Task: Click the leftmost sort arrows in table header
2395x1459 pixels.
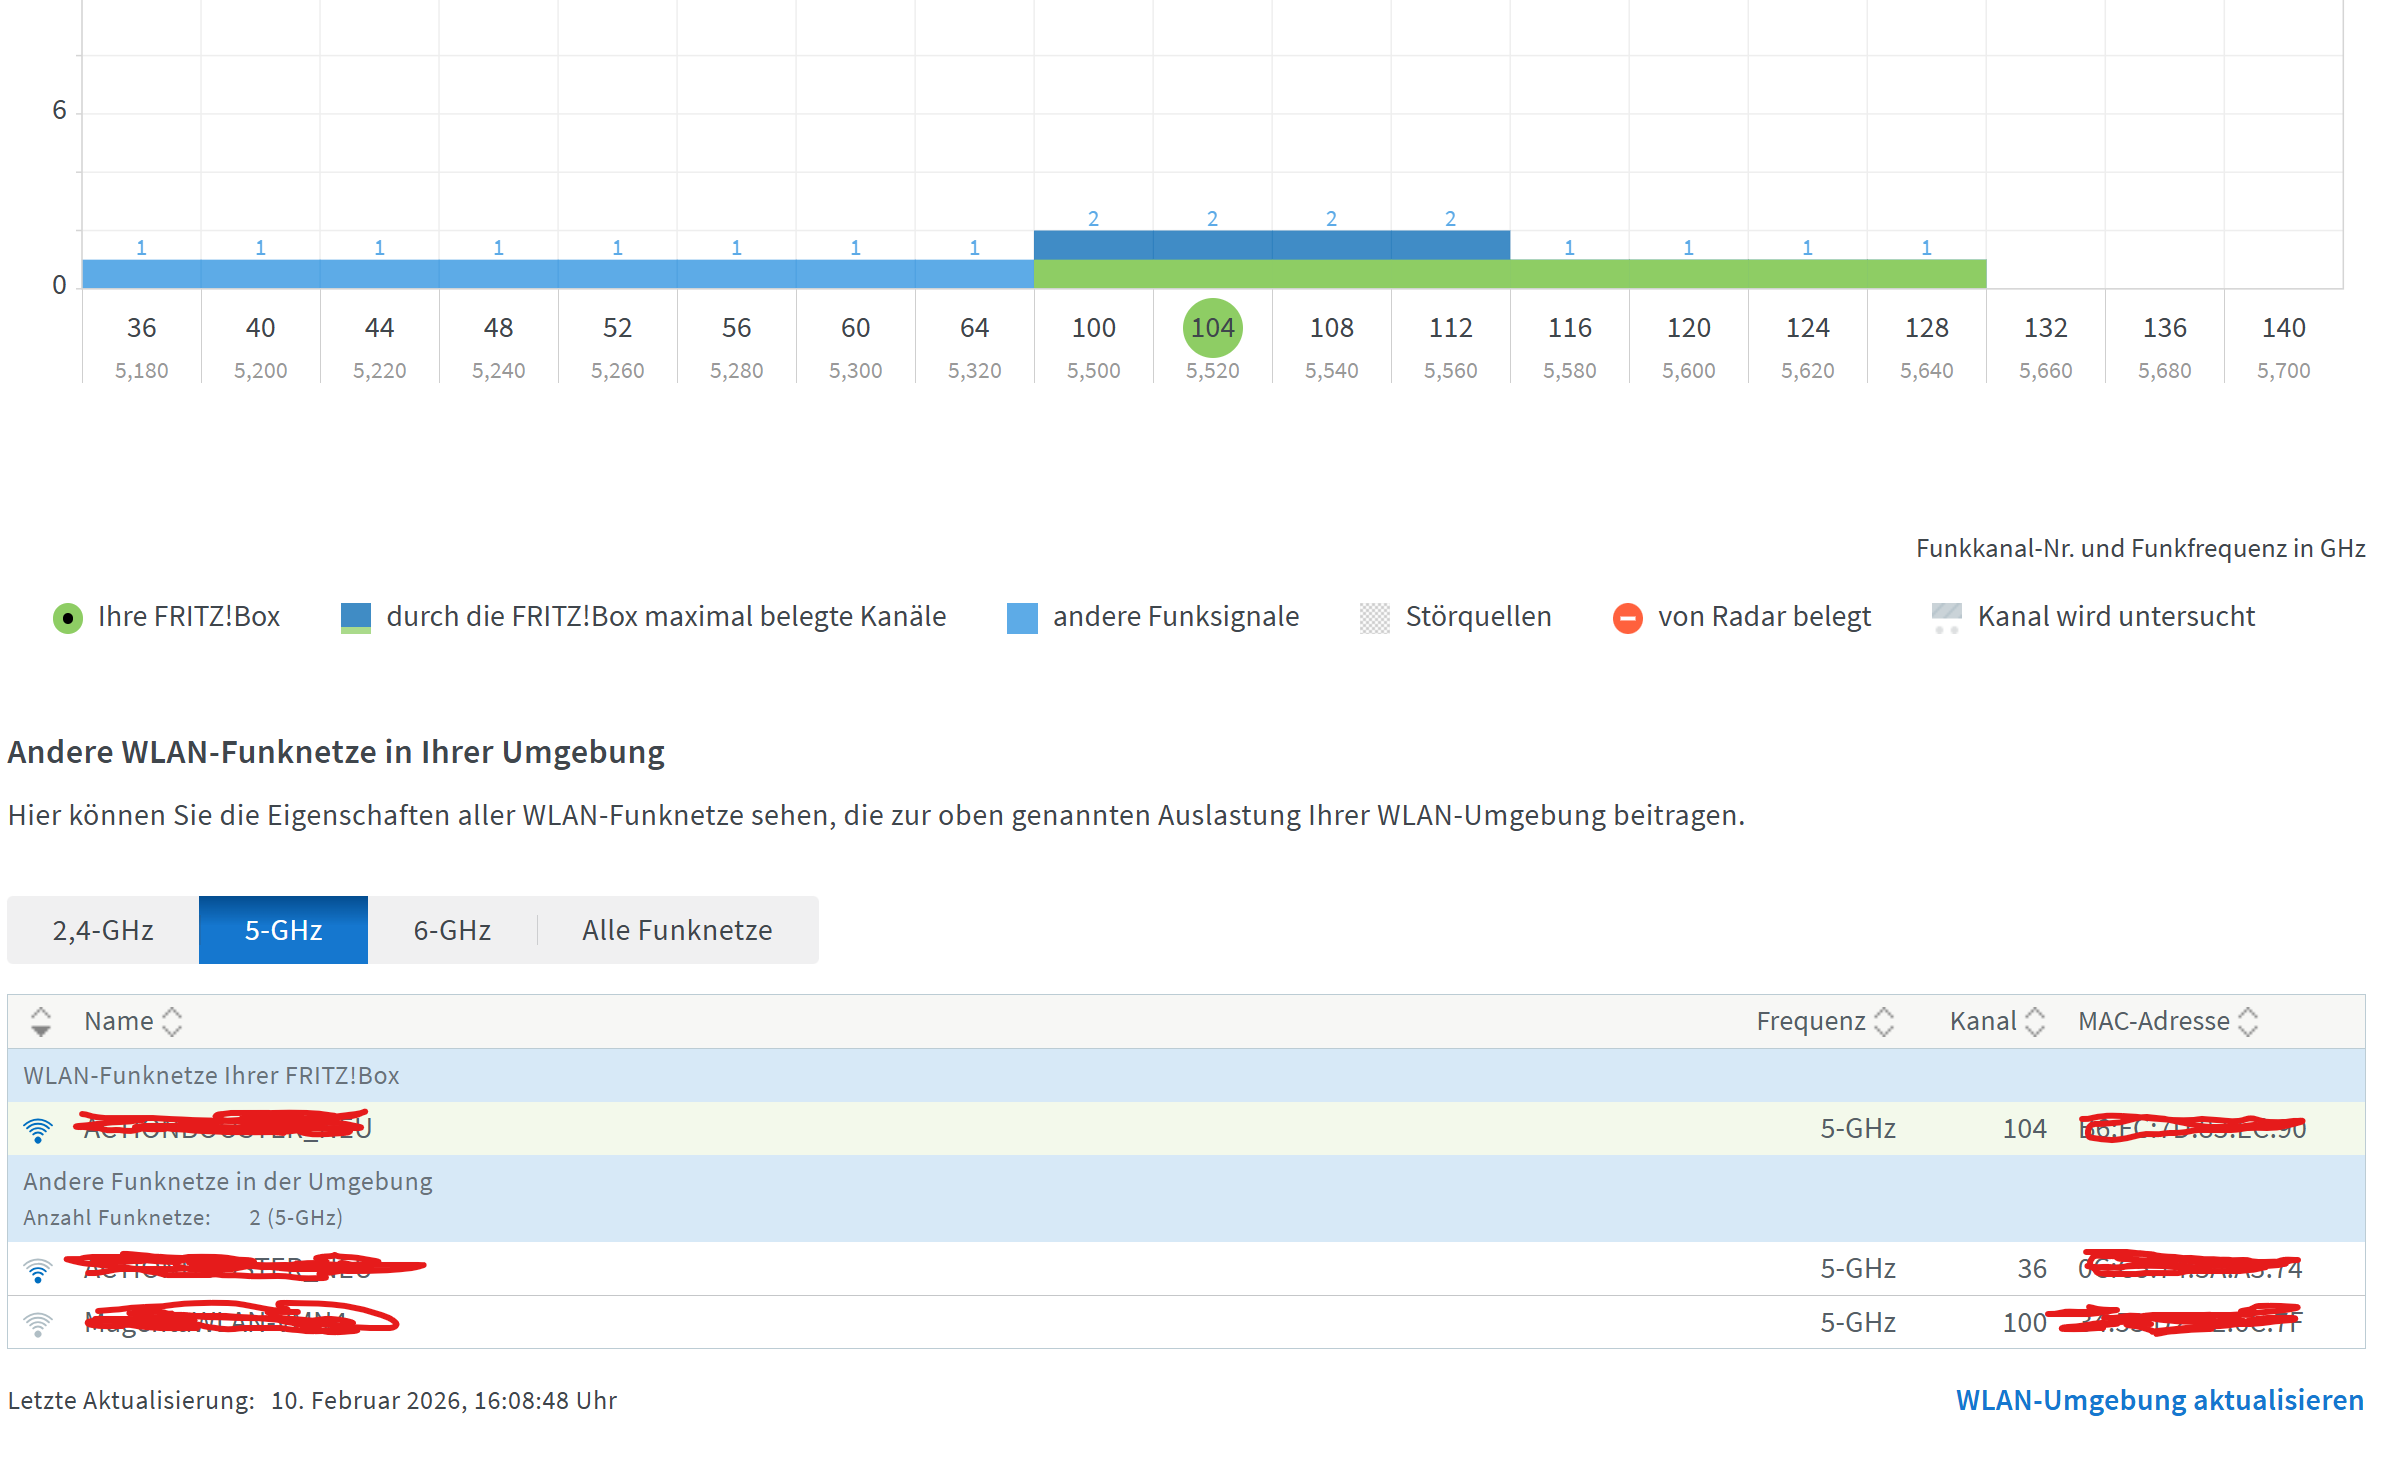Action: point(40,1021)
